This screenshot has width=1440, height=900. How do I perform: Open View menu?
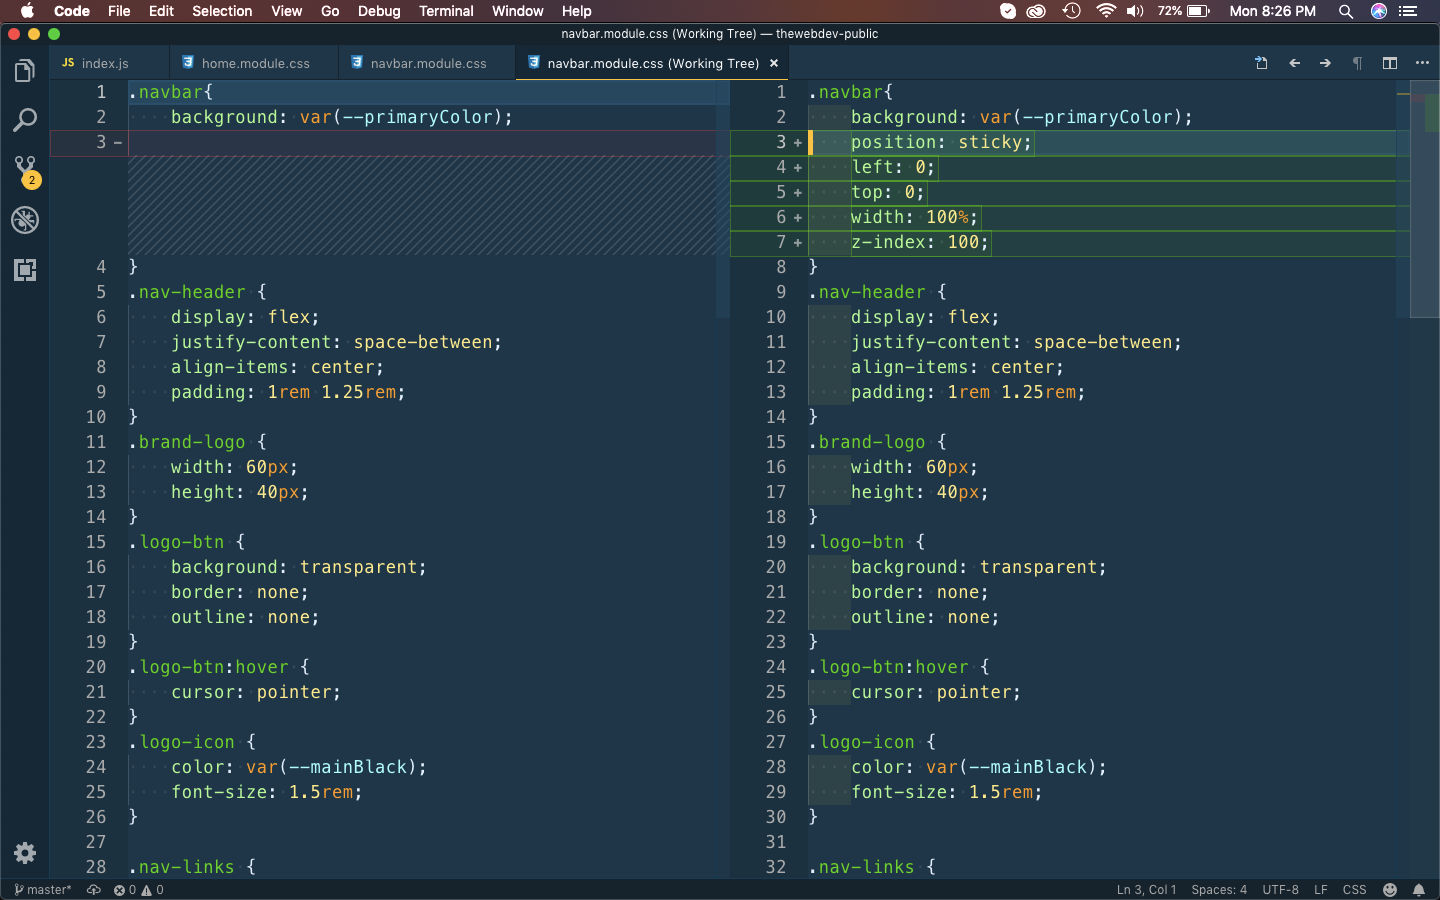pos(286,11)
